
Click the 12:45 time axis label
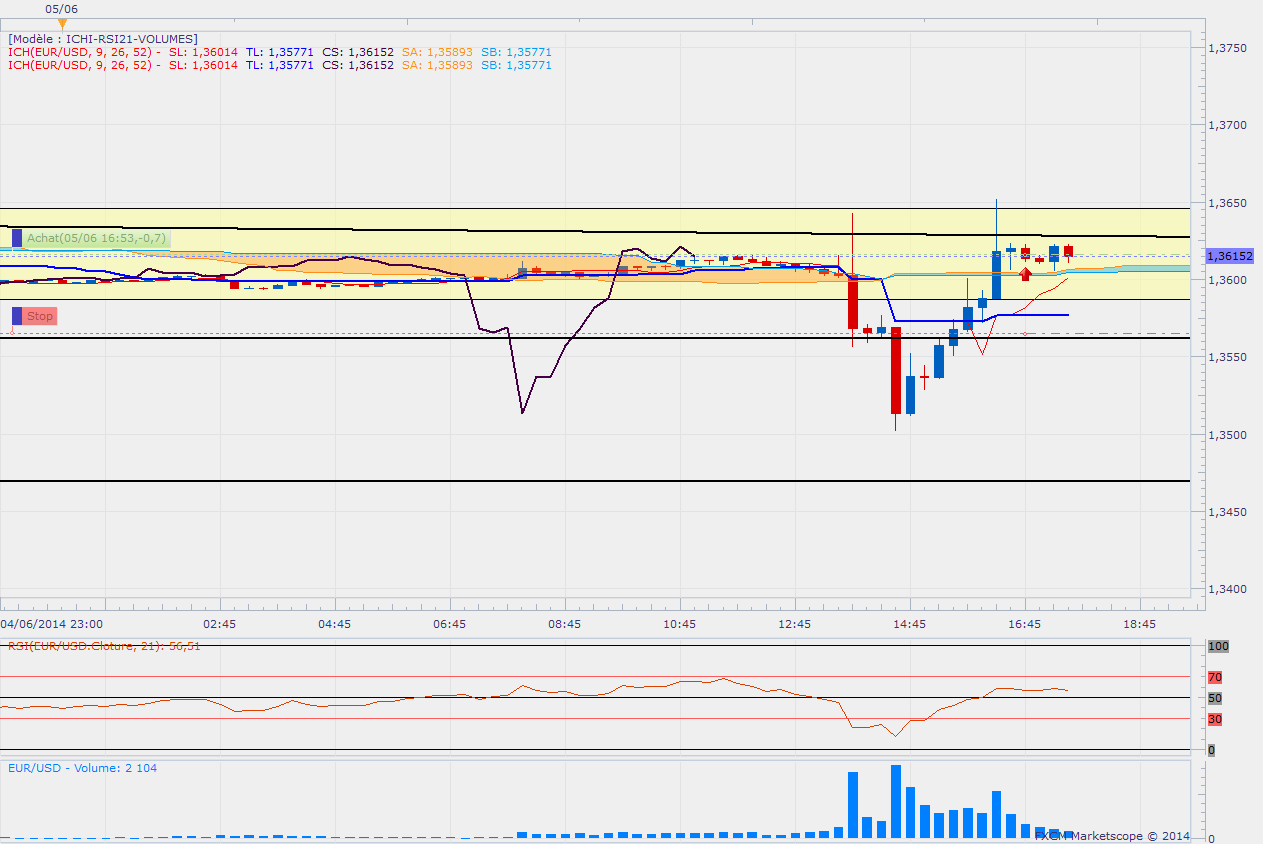[794, 624]
